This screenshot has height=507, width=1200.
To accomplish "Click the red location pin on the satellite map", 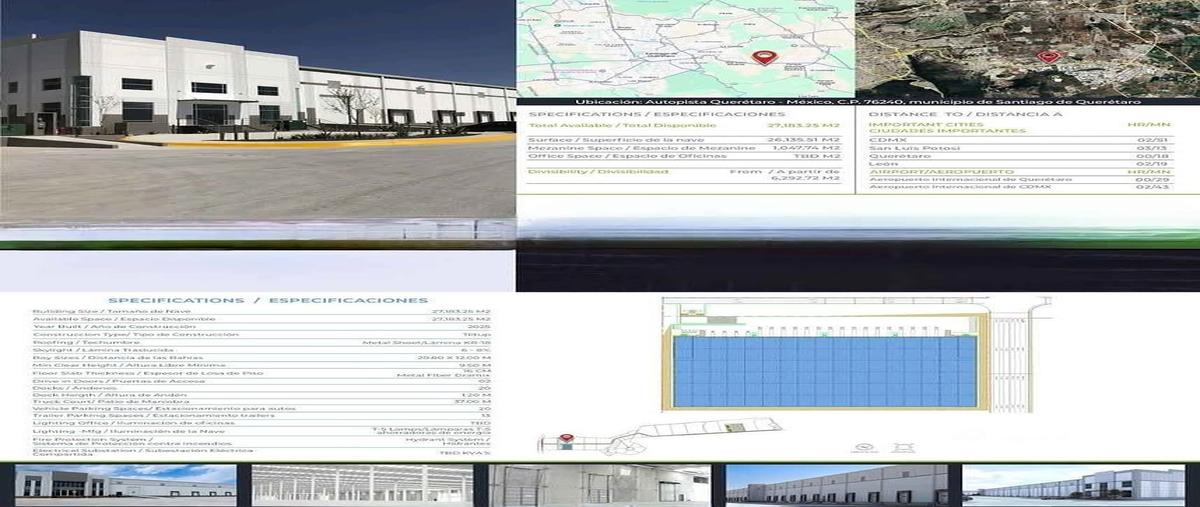I will click(1047, 56).
